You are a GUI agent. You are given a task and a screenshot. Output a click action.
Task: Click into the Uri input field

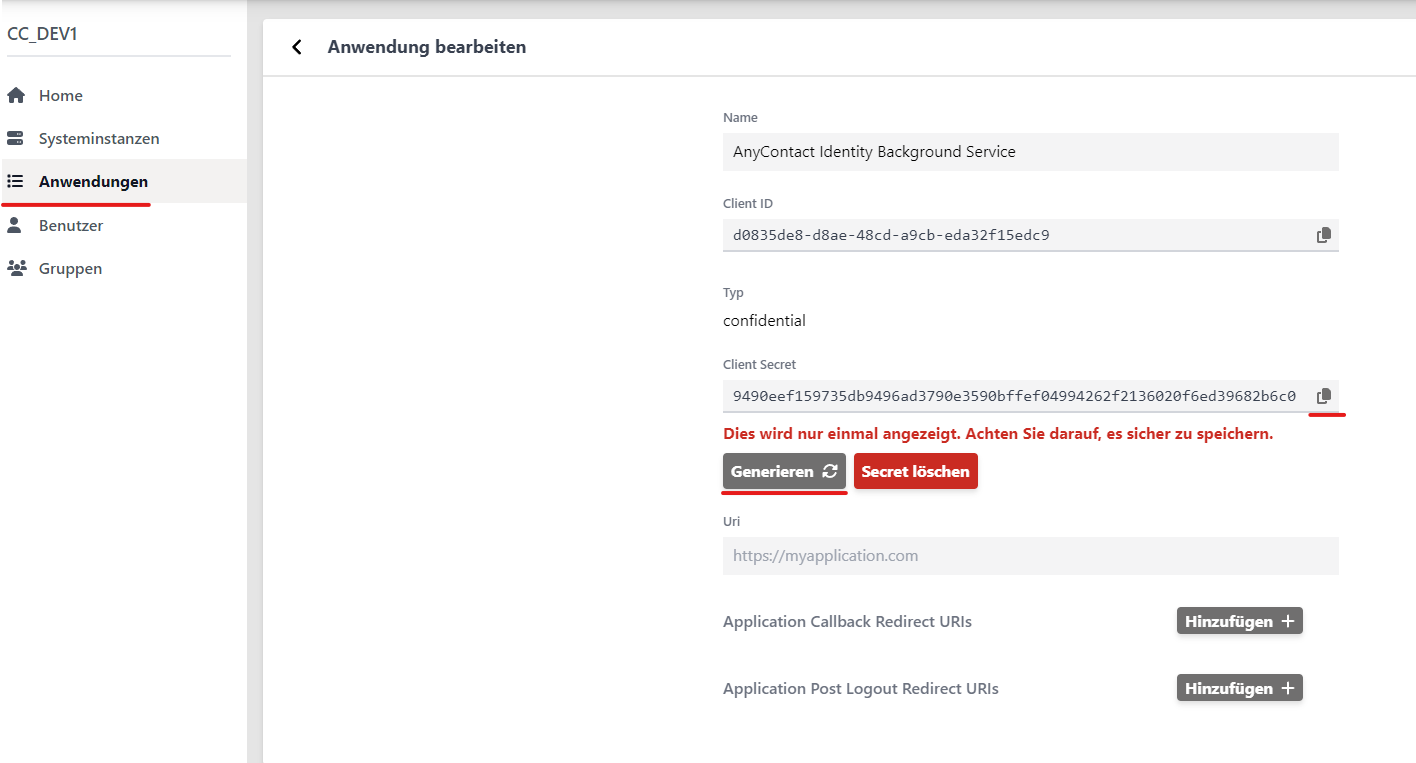pyautogui.click(x=1030, y=556)
